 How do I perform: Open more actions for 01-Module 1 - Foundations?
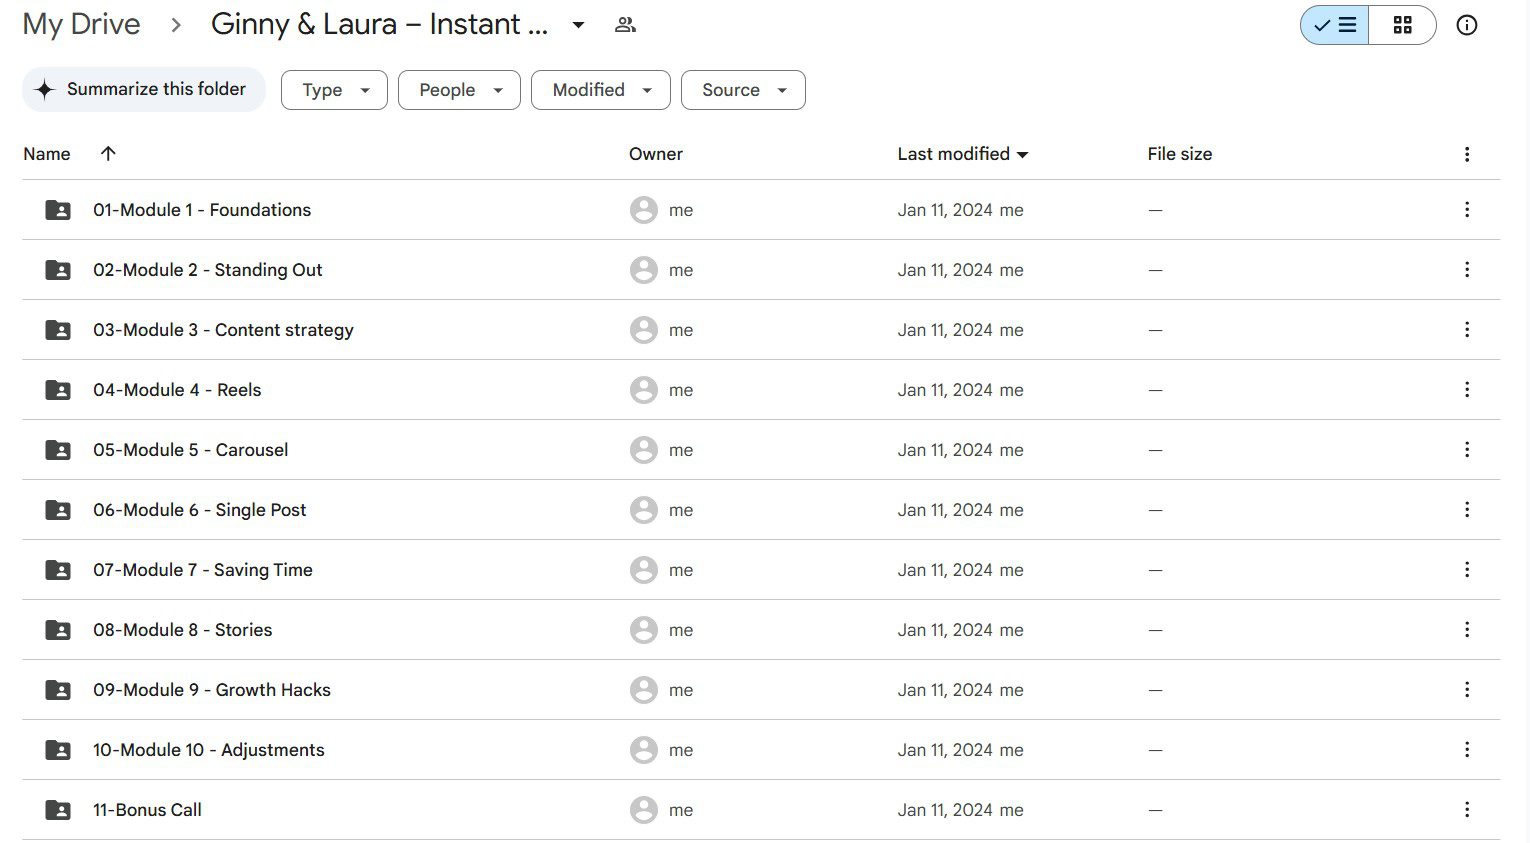coord(1466,210)
